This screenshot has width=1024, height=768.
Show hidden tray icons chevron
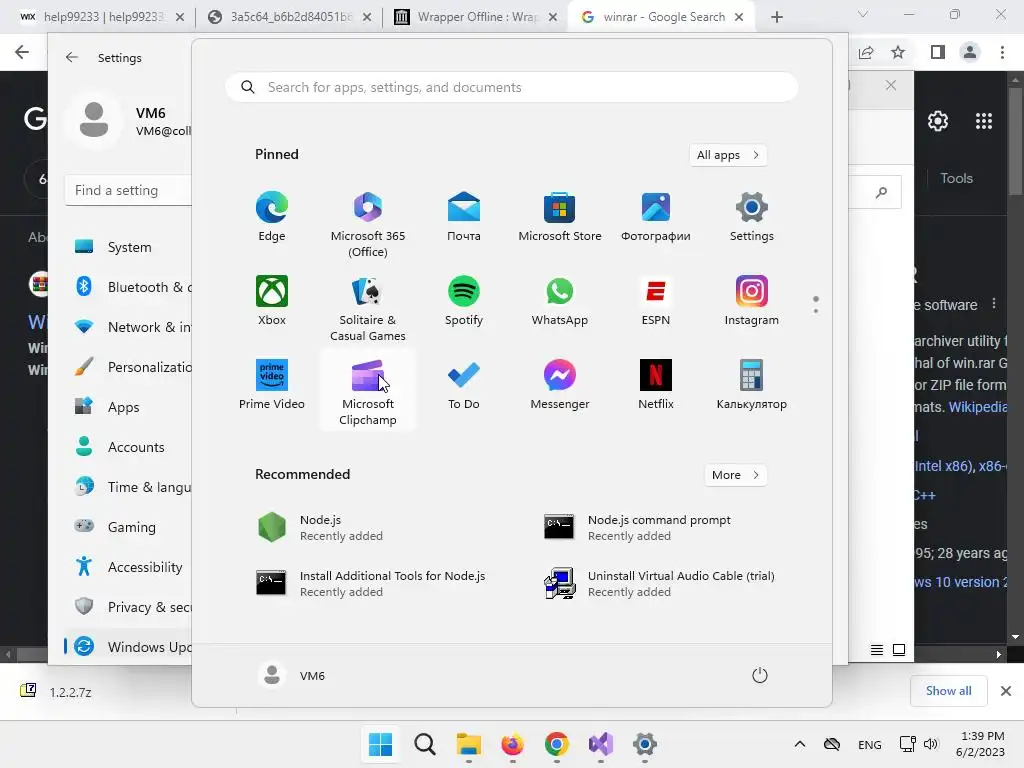click(799, 744)
